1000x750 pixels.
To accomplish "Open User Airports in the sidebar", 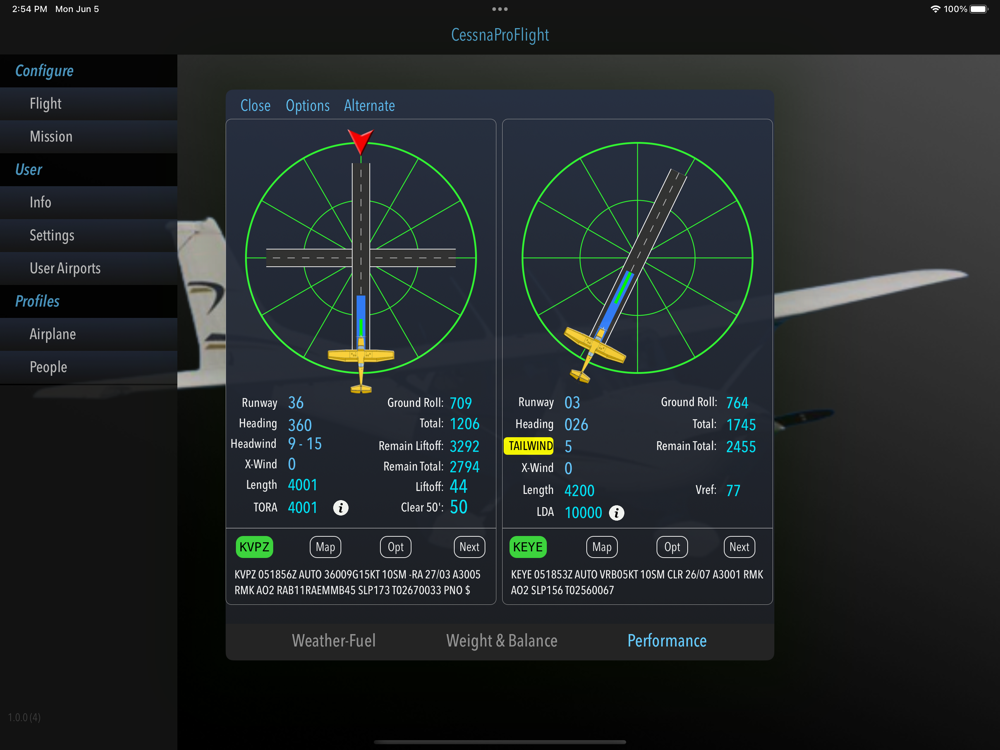I will (x=89, y=268).
